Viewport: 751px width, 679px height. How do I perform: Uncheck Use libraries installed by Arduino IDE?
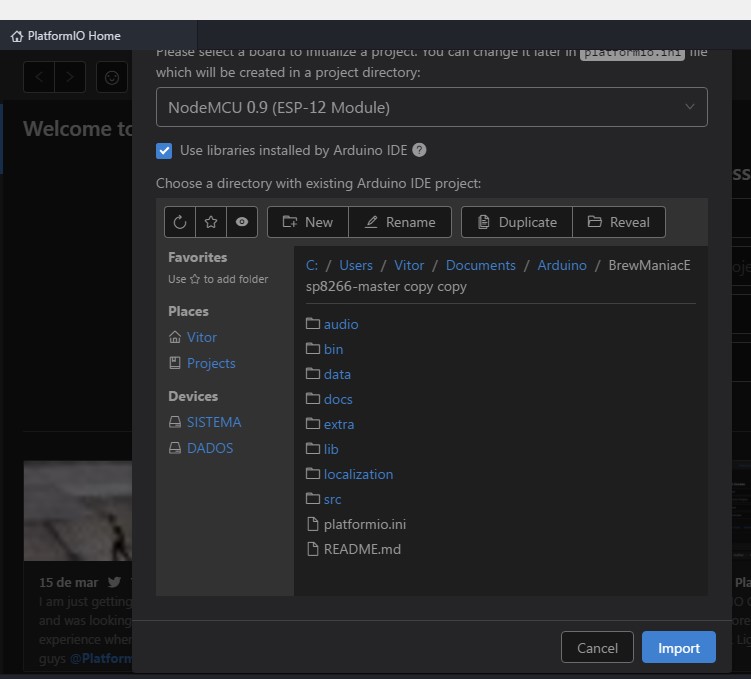tap(164, 151)
